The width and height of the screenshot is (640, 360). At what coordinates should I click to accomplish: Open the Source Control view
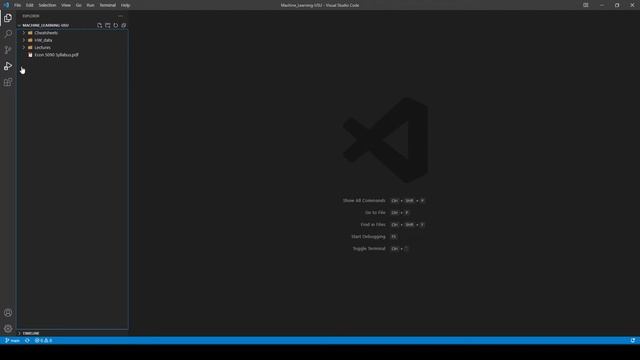coord(8,50)
